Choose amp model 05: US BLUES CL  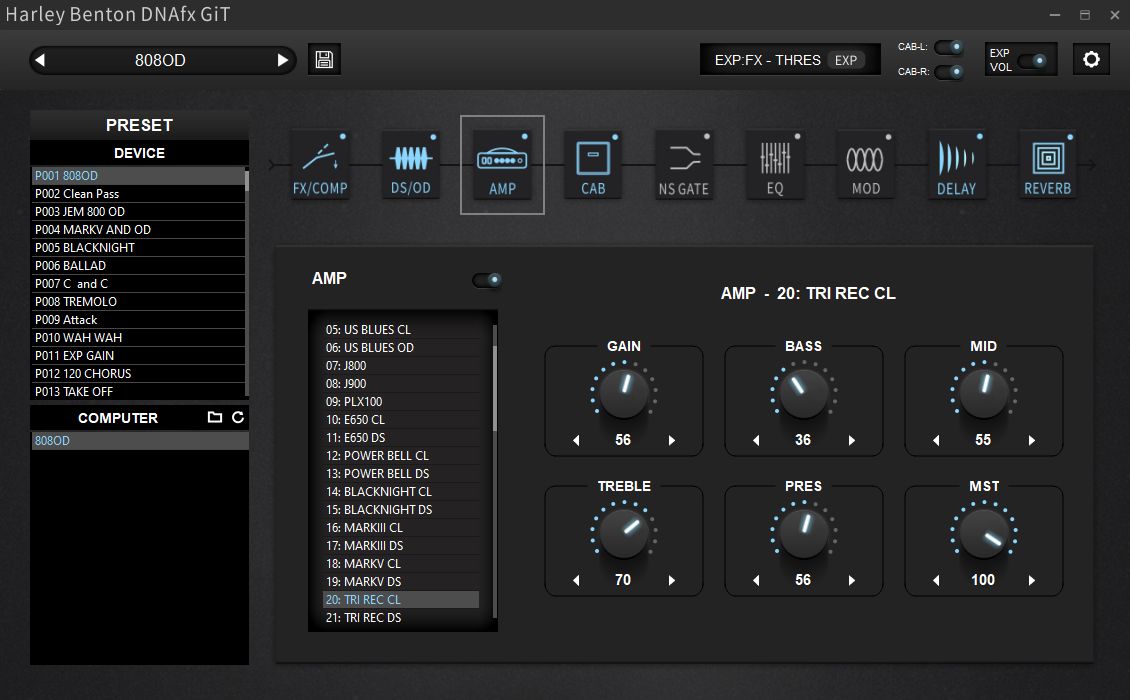[401, 329]
